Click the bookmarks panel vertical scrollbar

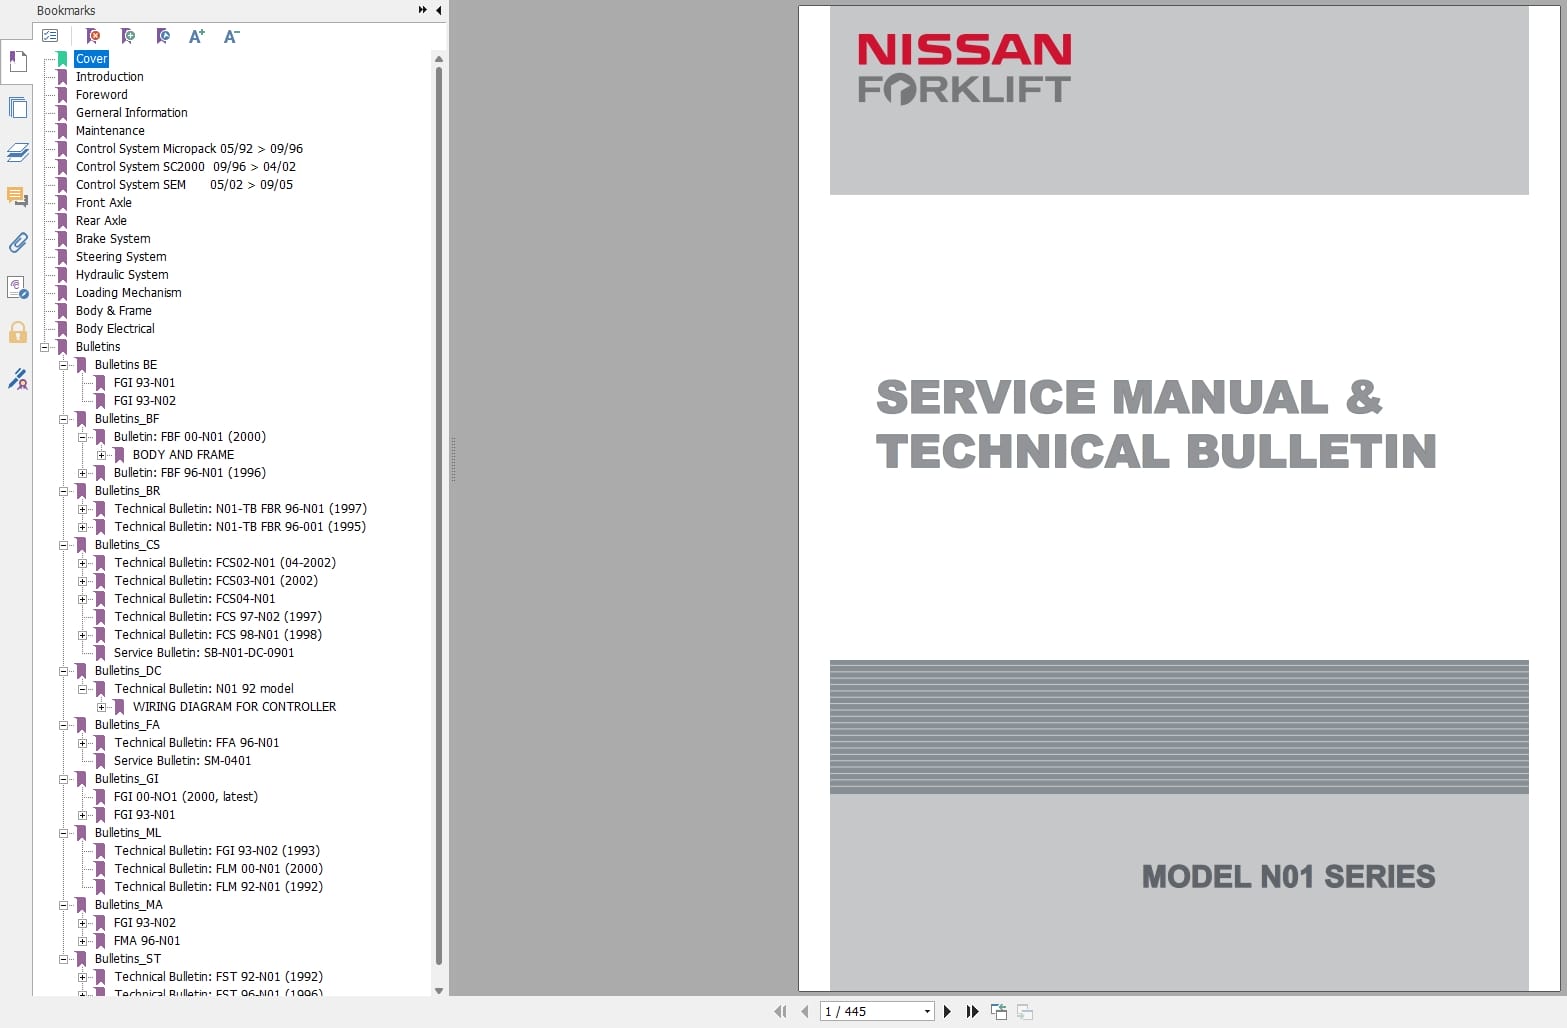pos(438,516)
